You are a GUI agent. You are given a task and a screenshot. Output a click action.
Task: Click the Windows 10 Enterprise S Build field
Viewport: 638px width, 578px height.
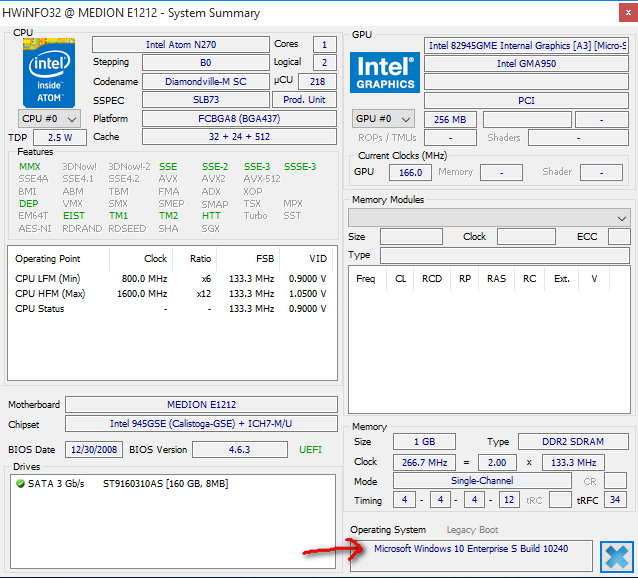click(x=471, y=556)
